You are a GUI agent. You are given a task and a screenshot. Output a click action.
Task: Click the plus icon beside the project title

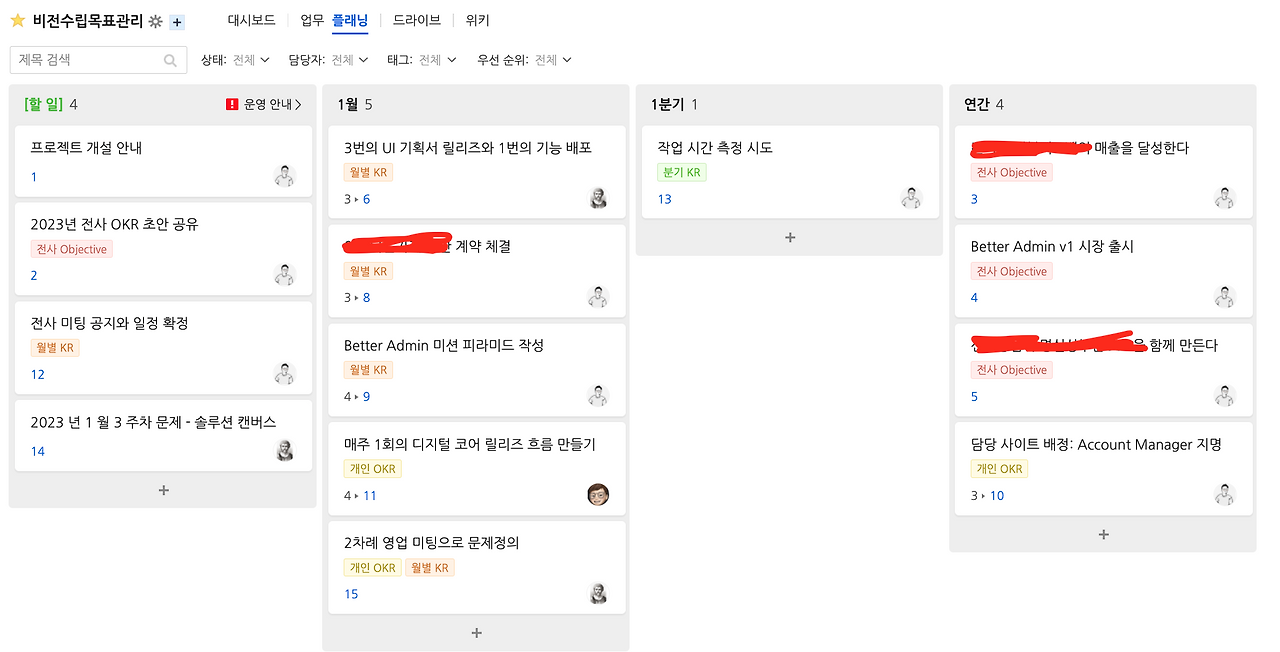[177, 22]
